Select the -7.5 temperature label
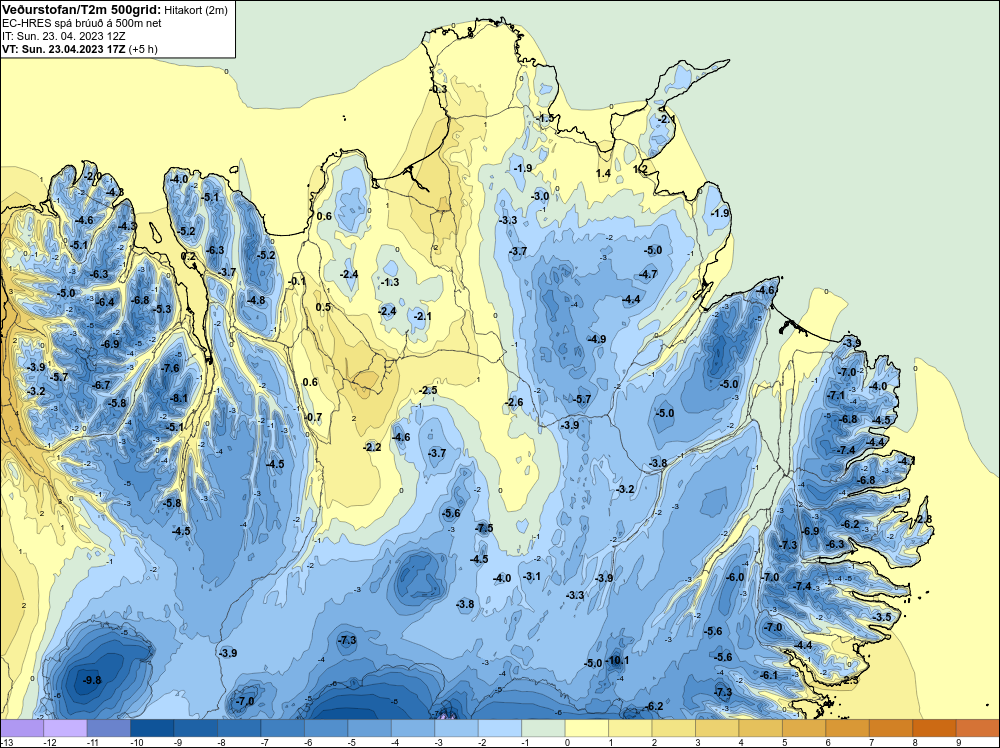The width and height of the screenshot is (1000, 748). pyautogui.click(x=484, y=528)
